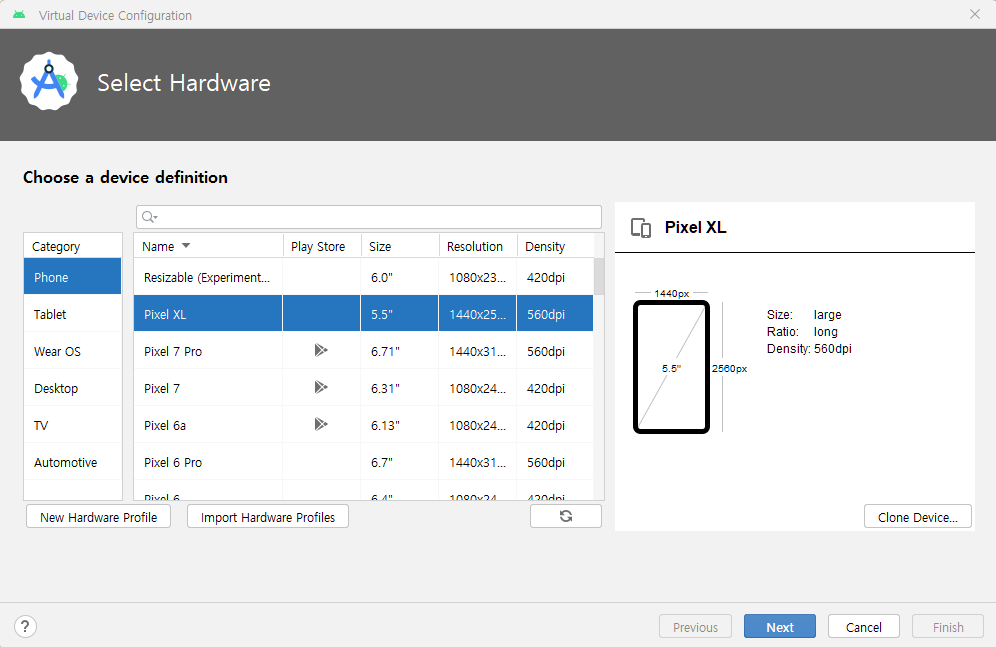Click New Hardware Profile button
The height and width of the screenshot is (647, 996).
point(98,517)
